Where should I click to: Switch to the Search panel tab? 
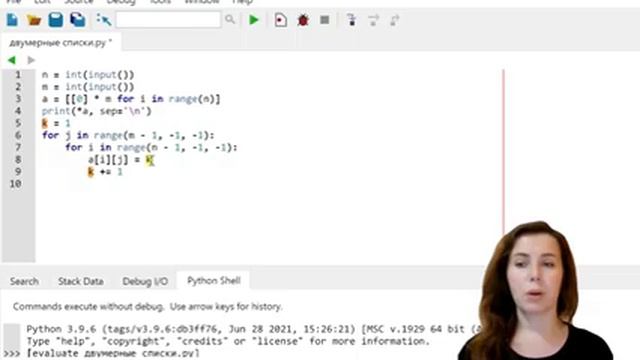click(x=24, y=281)
